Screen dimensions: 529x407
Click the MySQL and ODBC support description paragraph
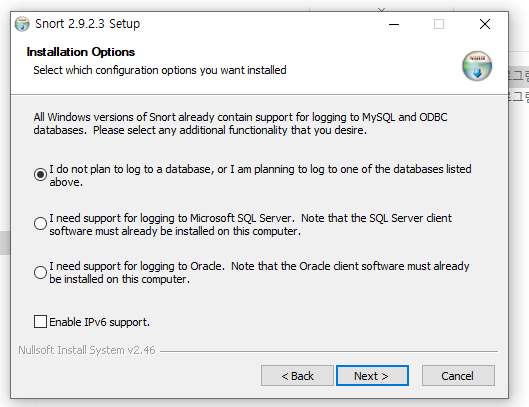pyautogui.click(x=240, y=124)
